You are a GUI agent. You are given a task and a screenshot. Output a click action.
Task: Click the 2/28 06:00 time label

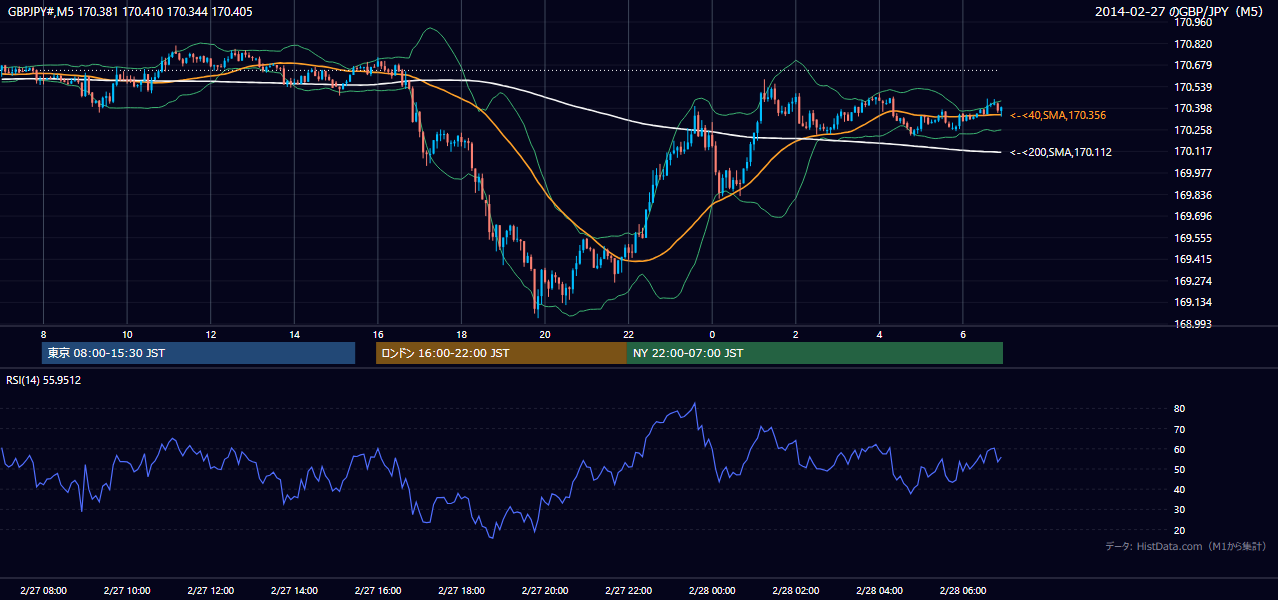click(x=962, y=590)
